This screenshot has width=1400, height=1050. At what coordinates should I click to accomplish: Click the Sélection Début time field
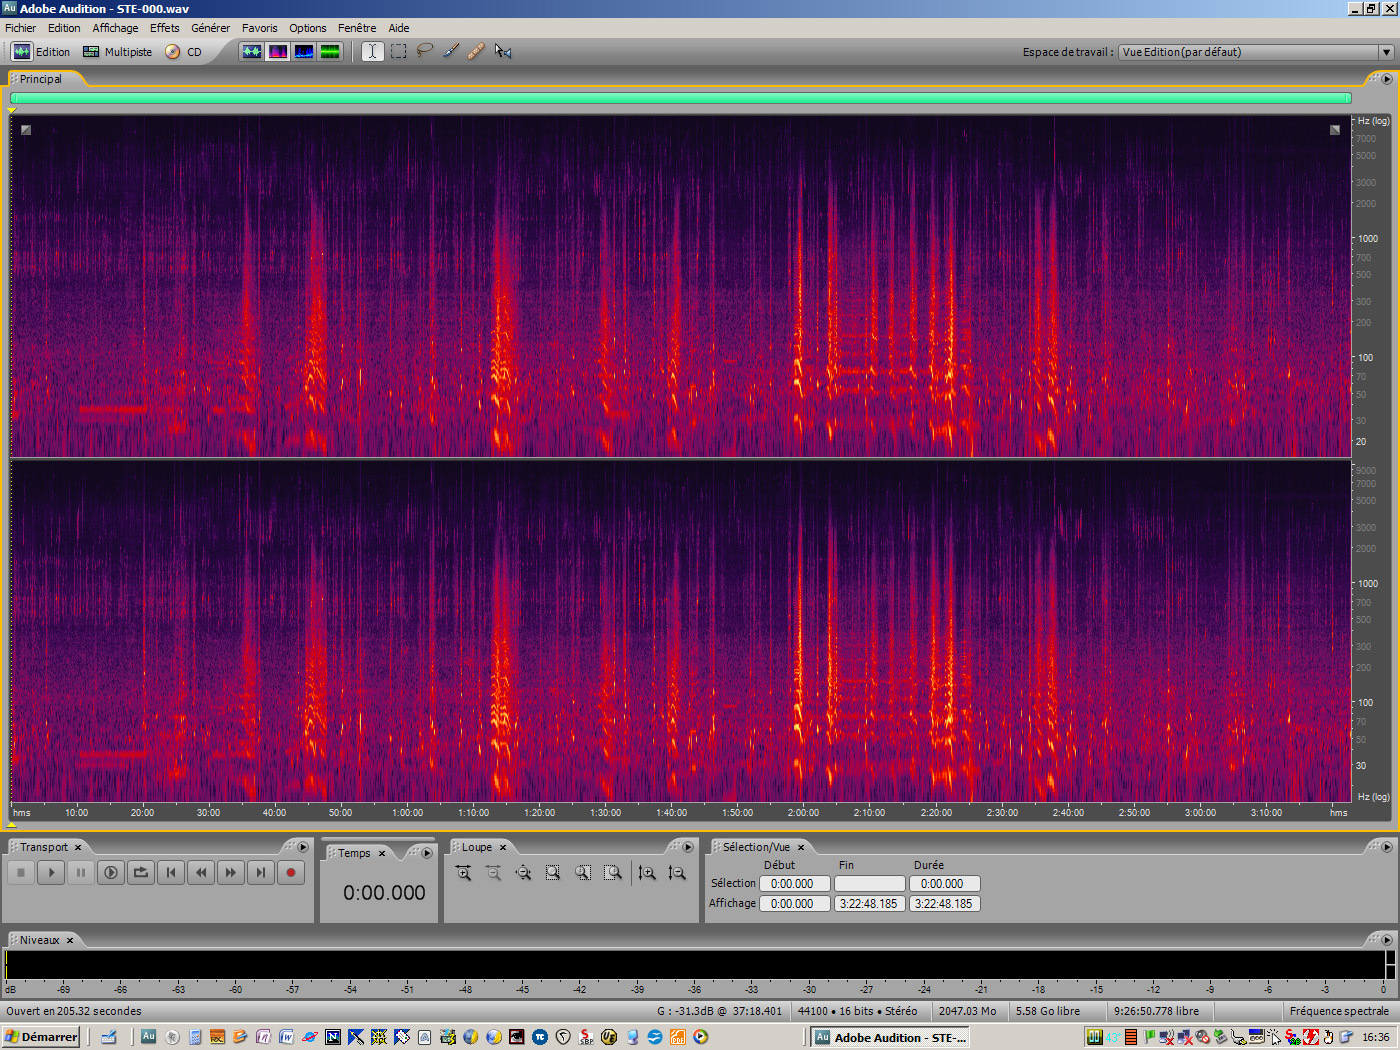794,884
